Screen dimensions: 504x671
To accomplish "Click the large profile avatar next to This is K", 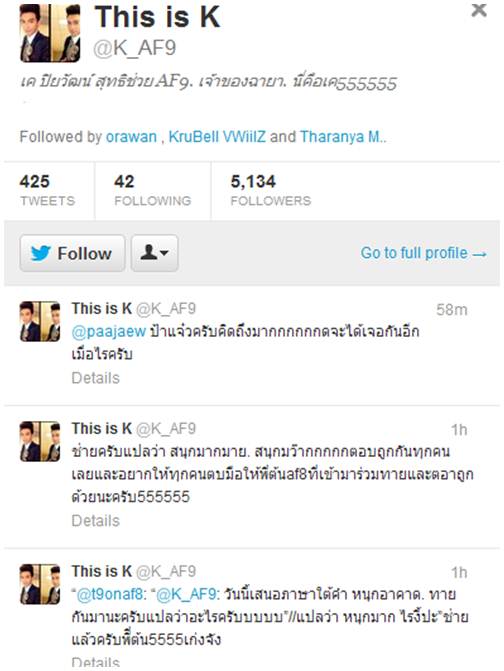I will click(50, 33).
